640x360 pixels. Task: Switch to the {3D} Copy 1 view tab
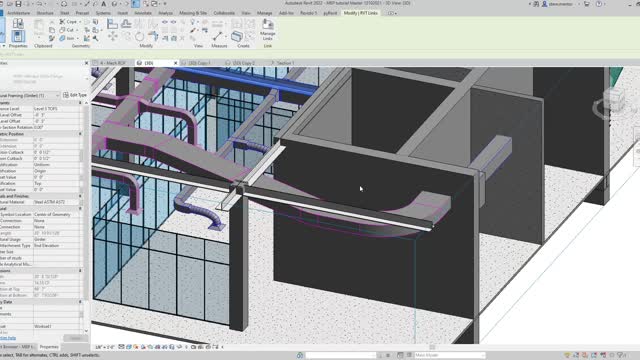pyautogui.click(x=199, y=63)
